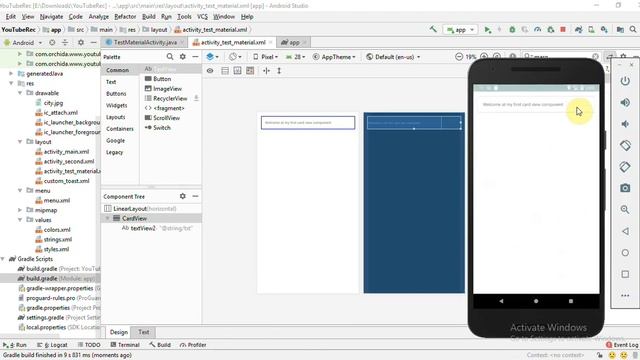Open the Refactor menu

125,17
